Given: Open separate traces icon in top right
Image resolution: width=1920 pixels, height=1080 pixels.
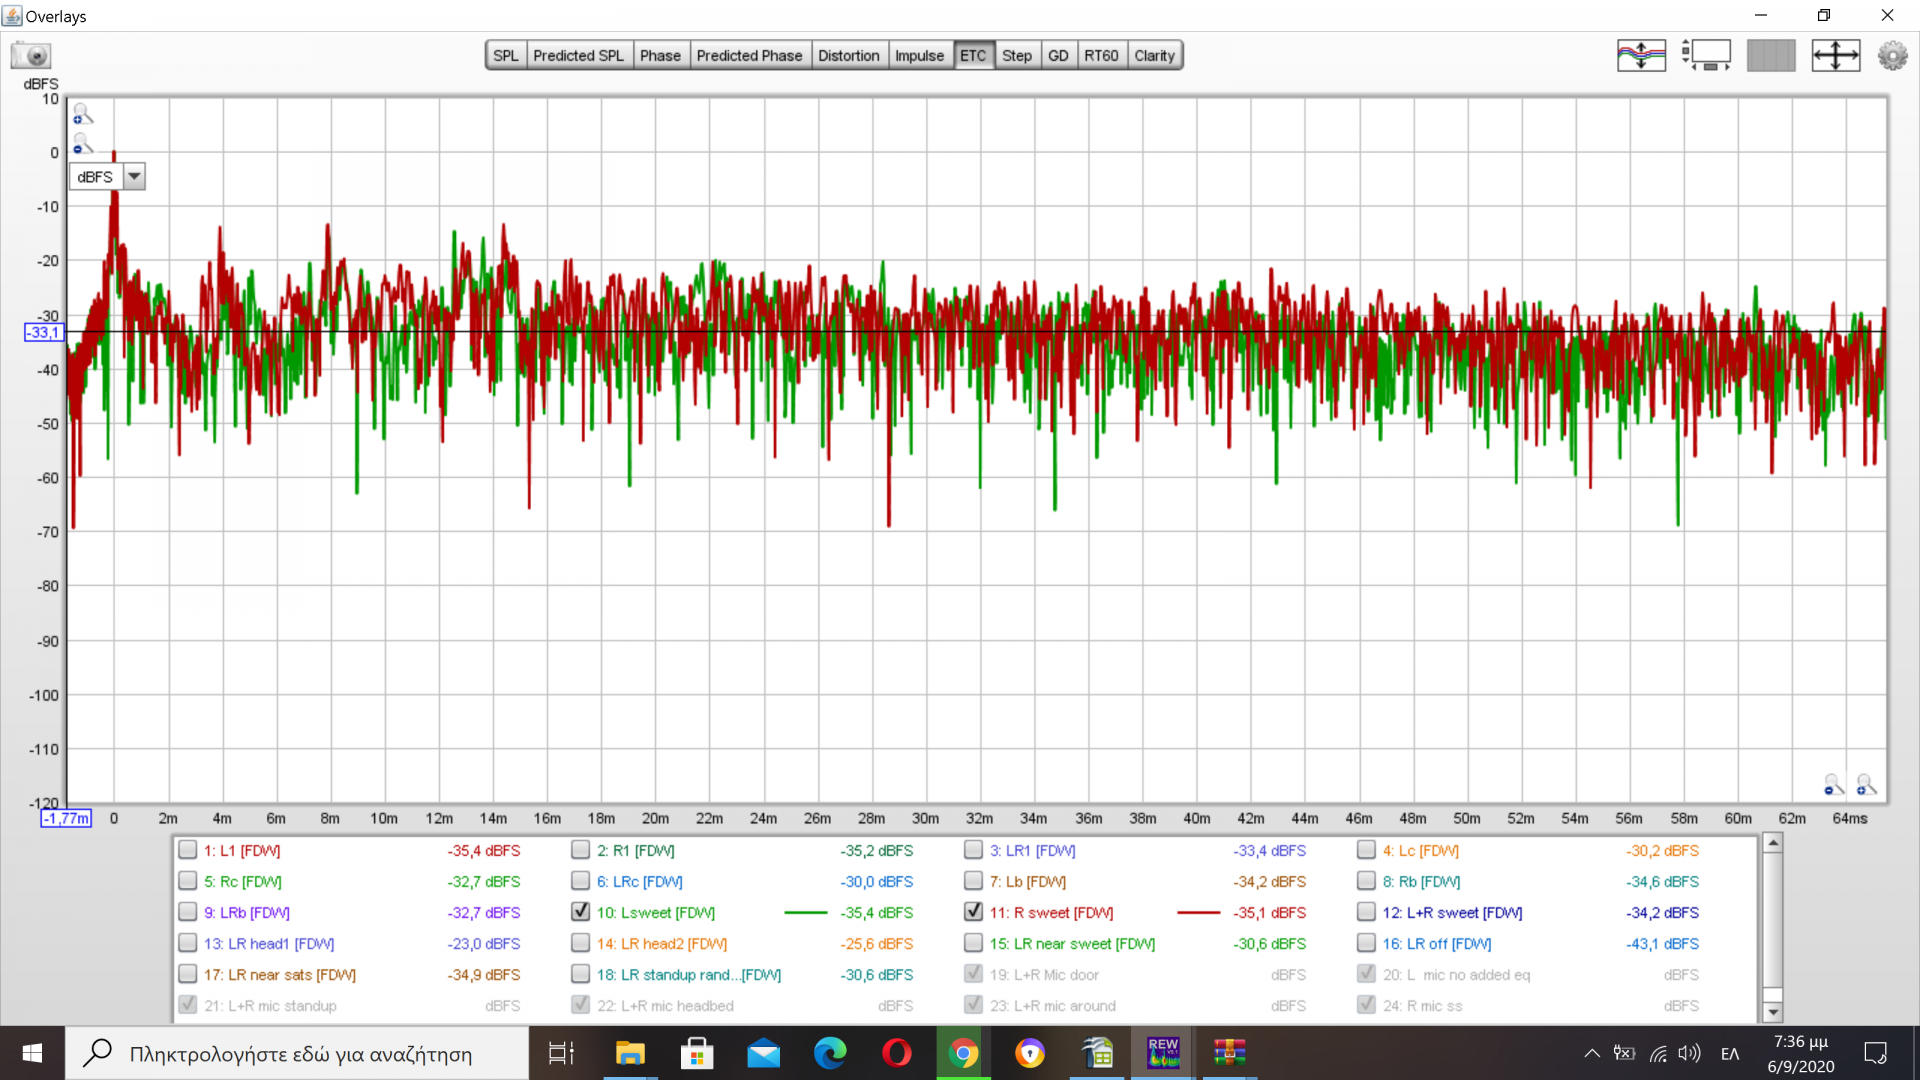Looking at the screenshot, I should point(1641,55).
